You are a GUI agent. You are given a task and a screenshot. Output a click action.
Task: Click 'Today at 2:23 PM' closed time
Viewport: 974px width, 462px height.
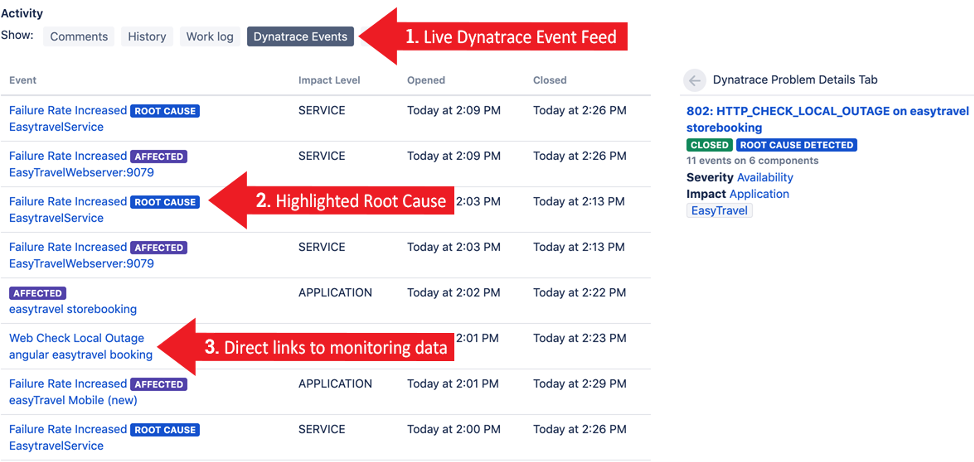point(579,338)
